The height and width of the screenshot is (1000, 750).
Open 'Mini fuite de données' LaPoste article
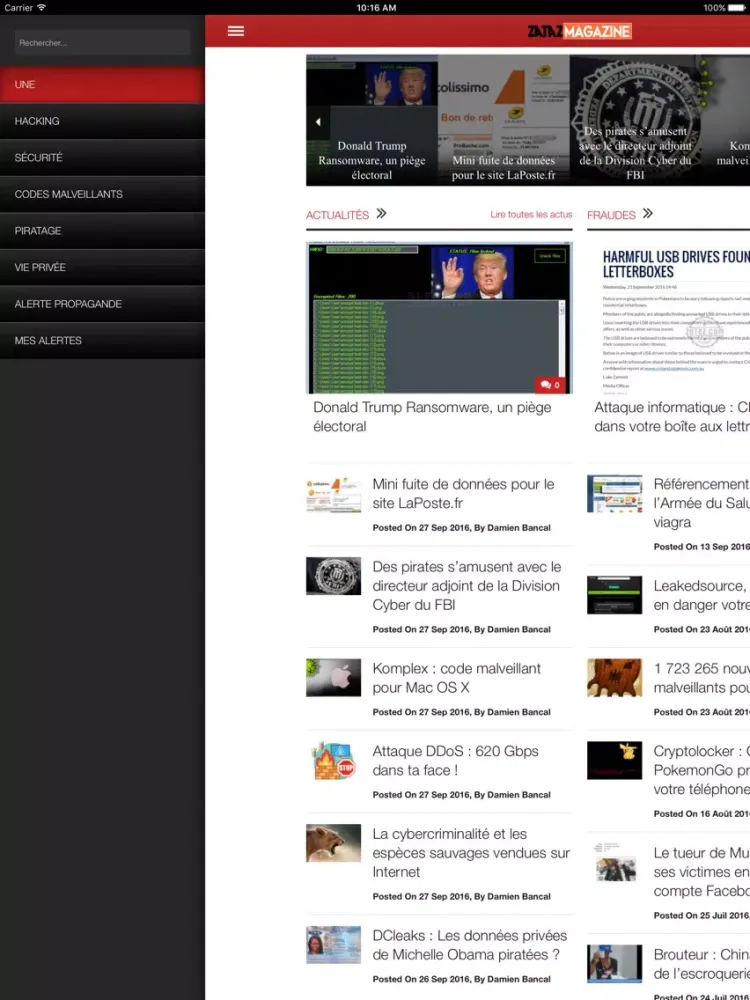(x=463, y=494)
